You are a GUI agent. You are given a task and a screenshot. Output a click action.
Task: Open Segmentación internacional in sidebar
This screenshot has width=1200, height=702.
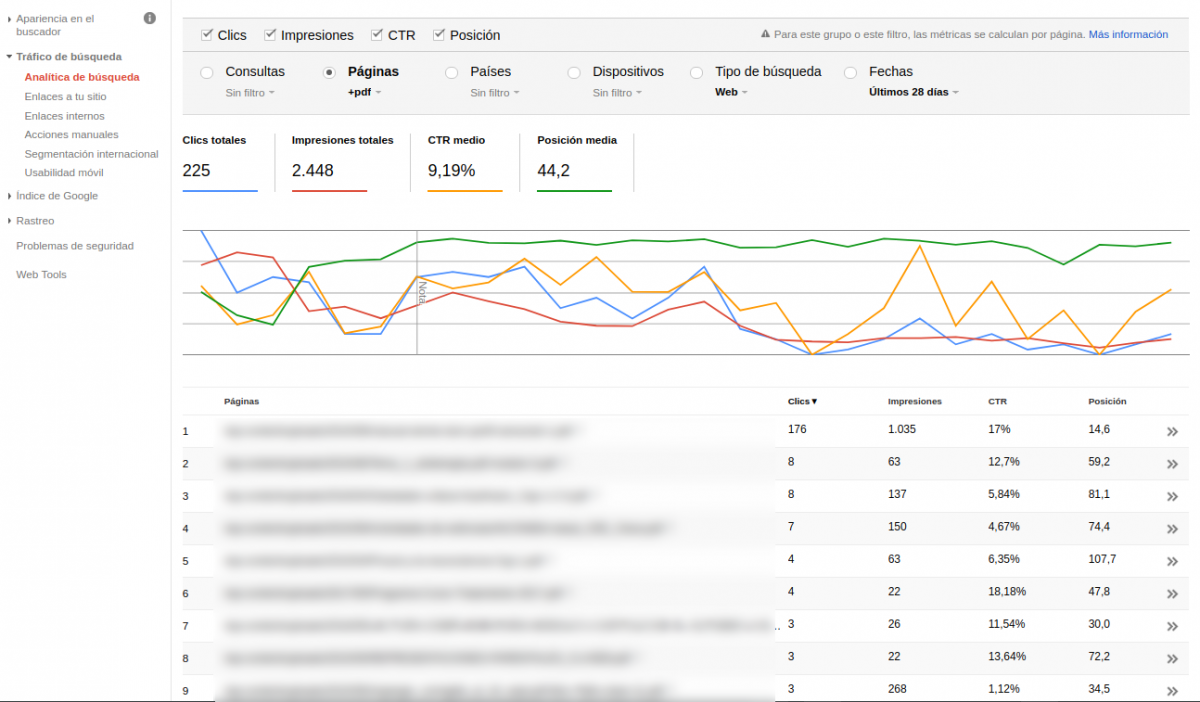[x=91, y=154]
